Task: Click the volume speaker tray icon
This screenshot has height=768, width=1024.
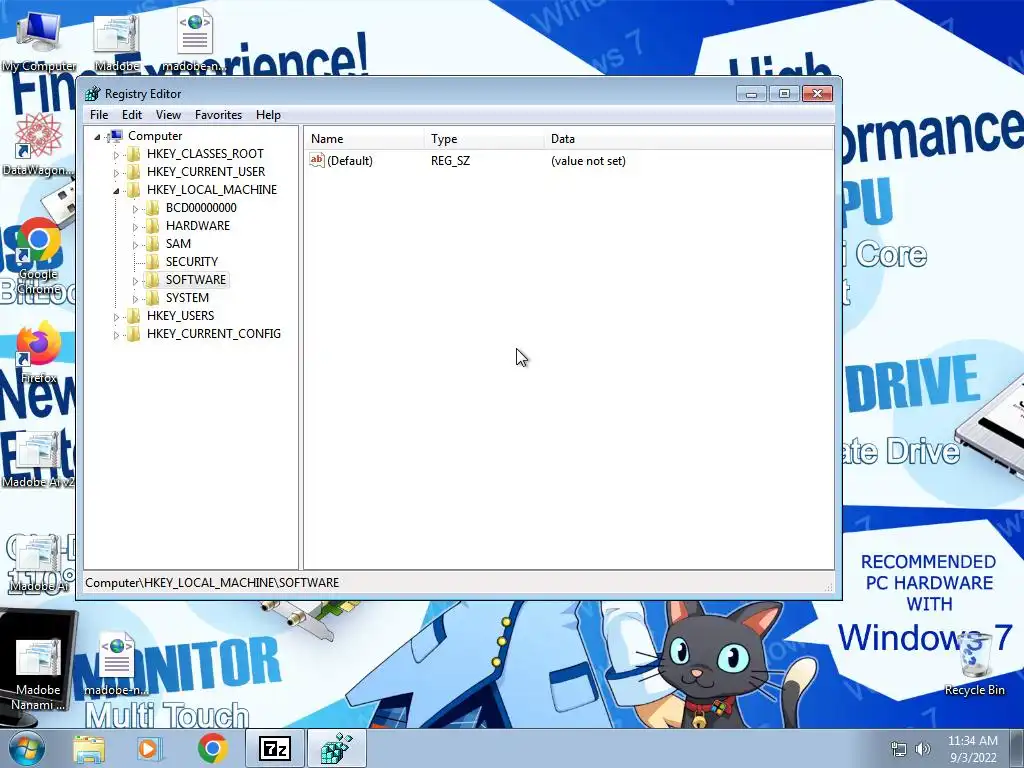Action: tap(922, 749)
